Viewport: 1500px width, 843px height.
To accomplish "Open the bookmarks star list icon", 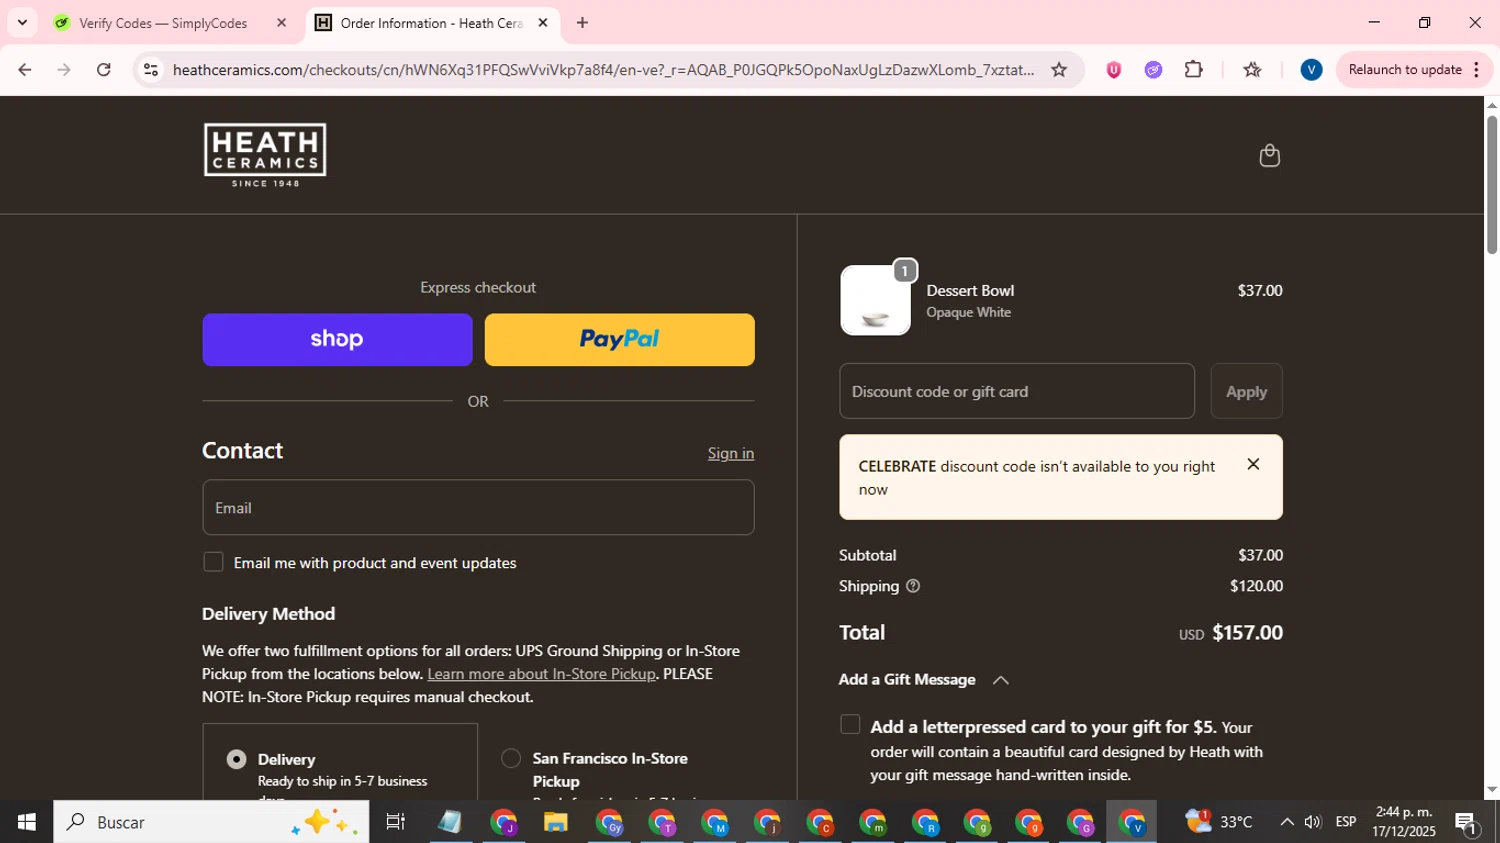I will [1252, 70].
